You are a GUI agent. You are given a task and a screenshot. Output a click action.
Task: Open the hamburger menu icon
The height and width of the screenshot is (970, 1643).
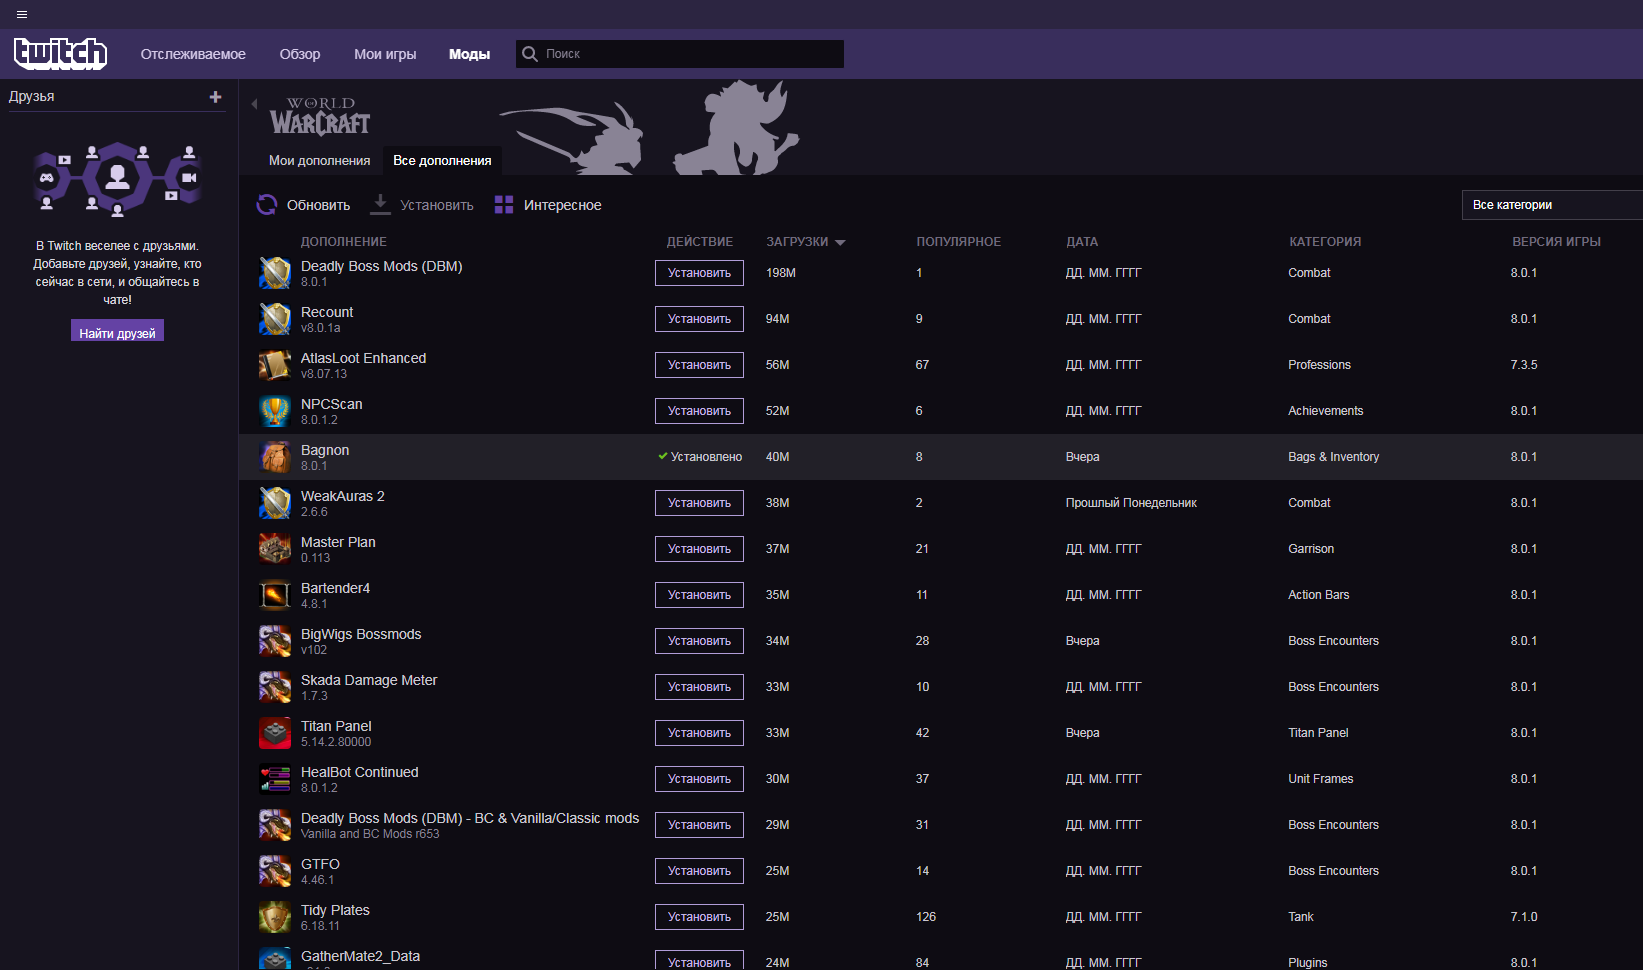tap(22, 14)
